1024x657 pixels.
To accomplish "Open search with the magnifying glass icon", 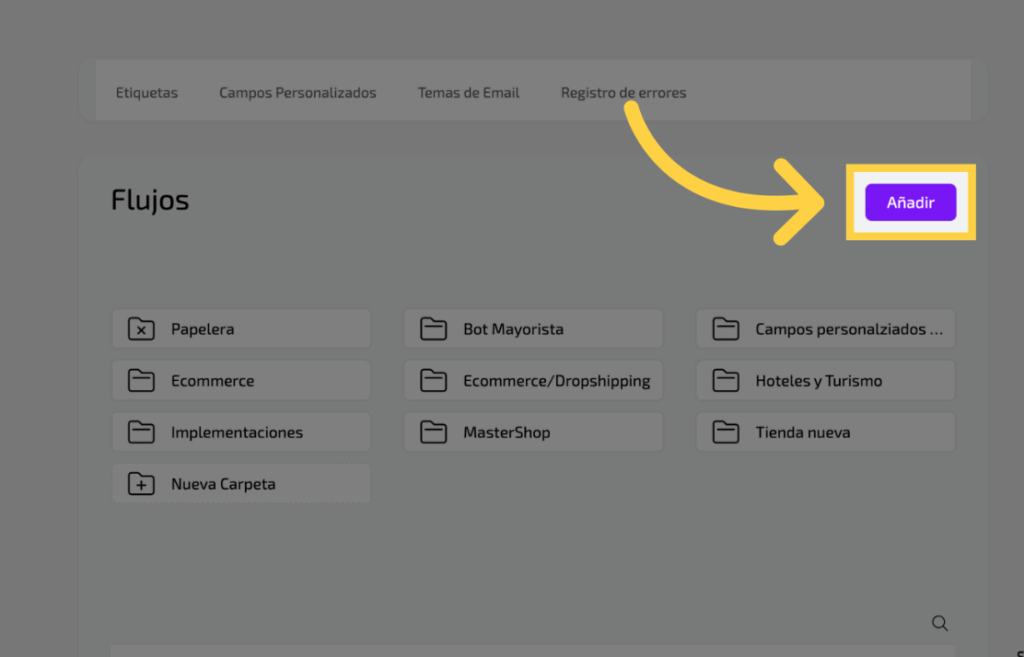I will click(x=939, y=623).
